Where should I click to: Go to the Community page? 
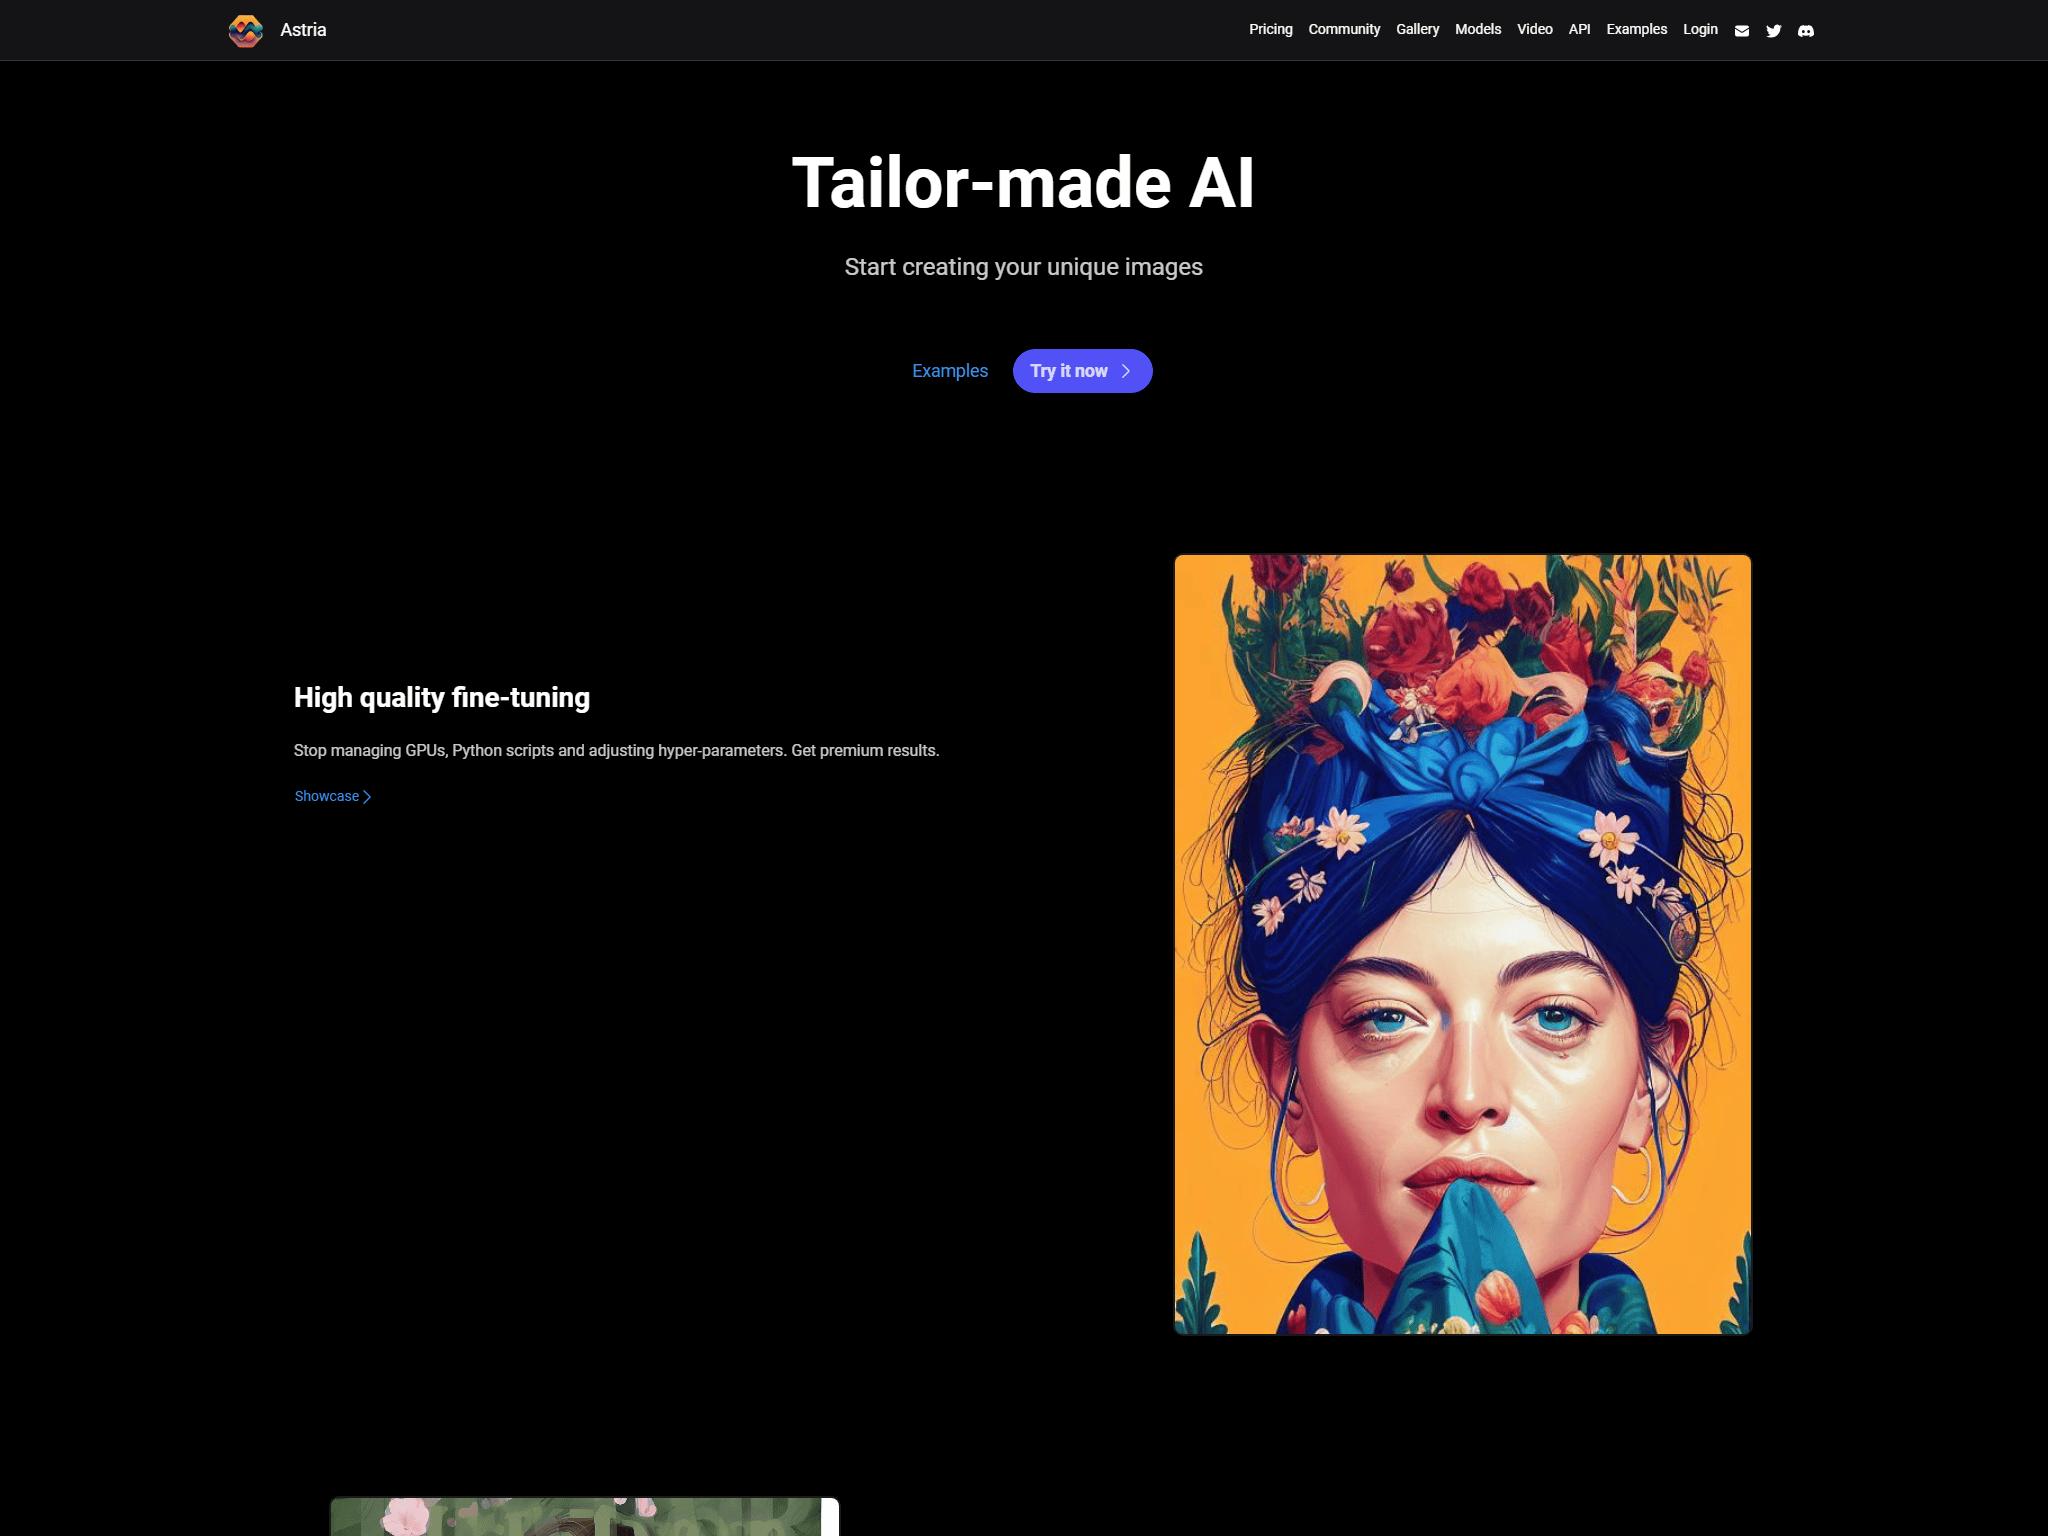point(1344,29)
